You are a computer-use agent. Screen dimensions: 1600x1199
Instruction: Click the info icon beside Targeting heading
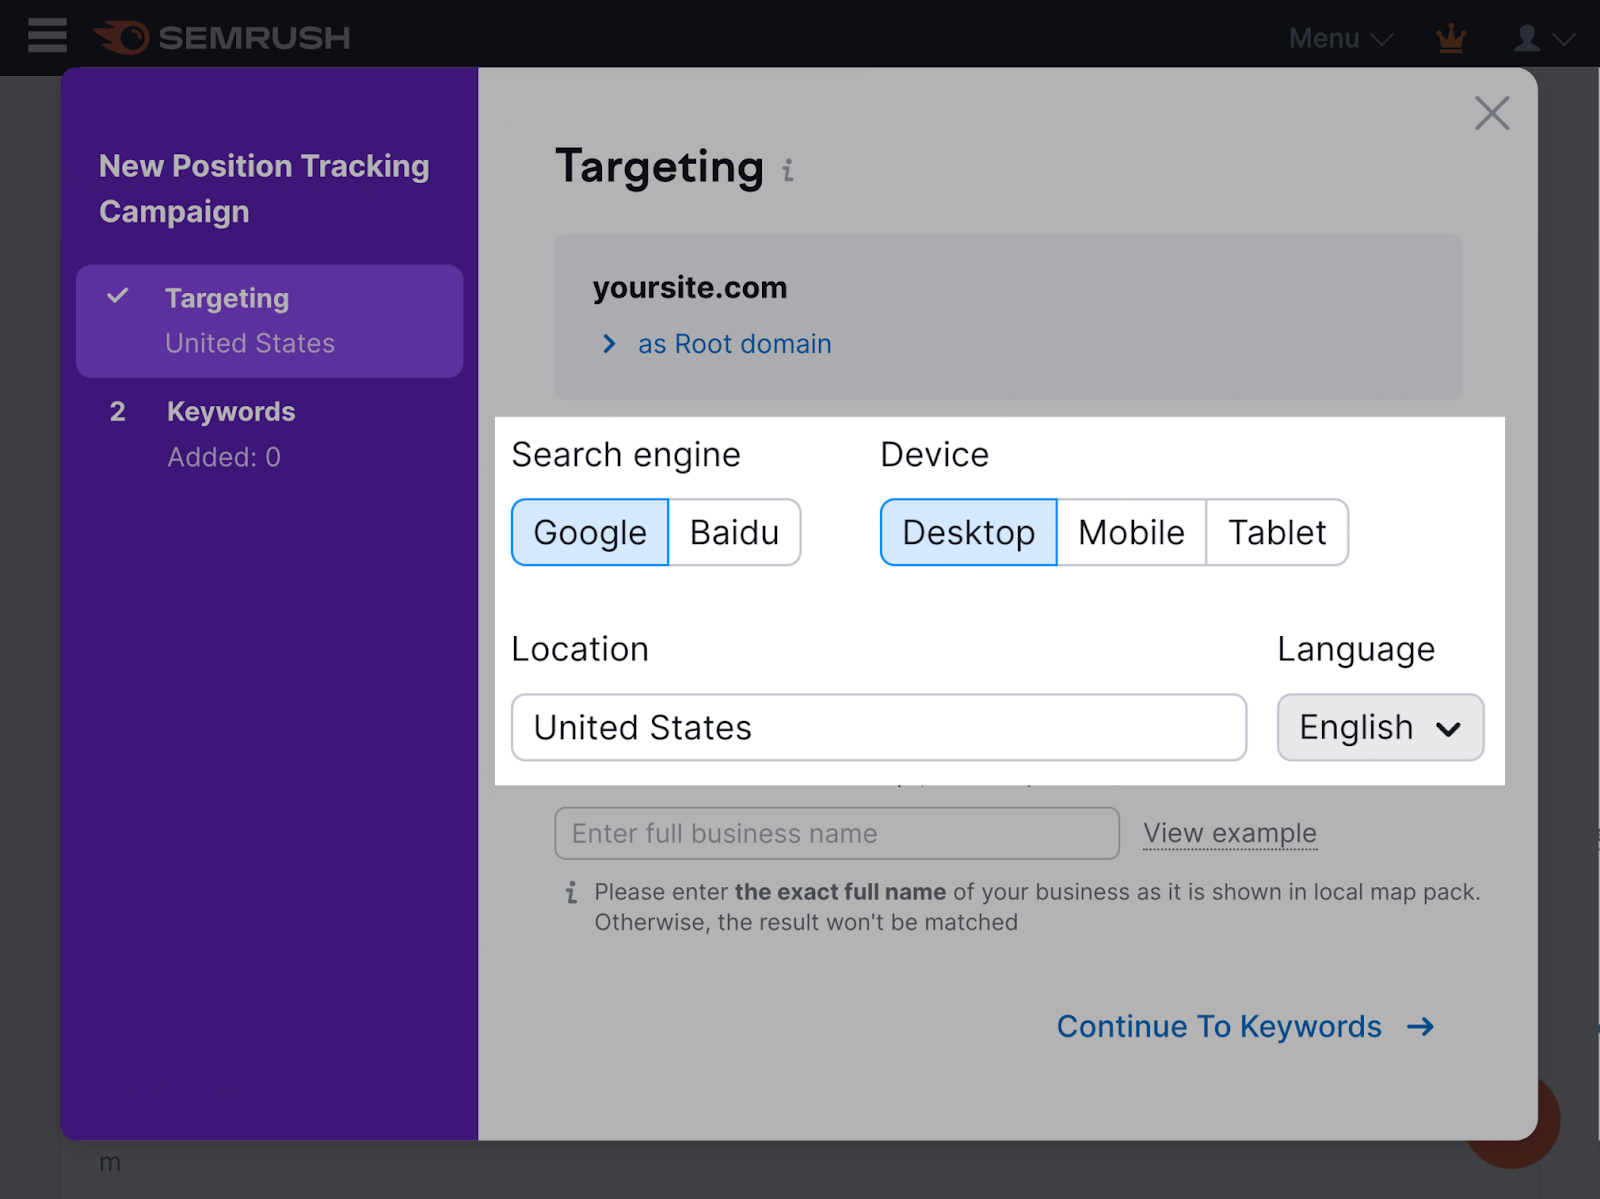tap(788, 171)
